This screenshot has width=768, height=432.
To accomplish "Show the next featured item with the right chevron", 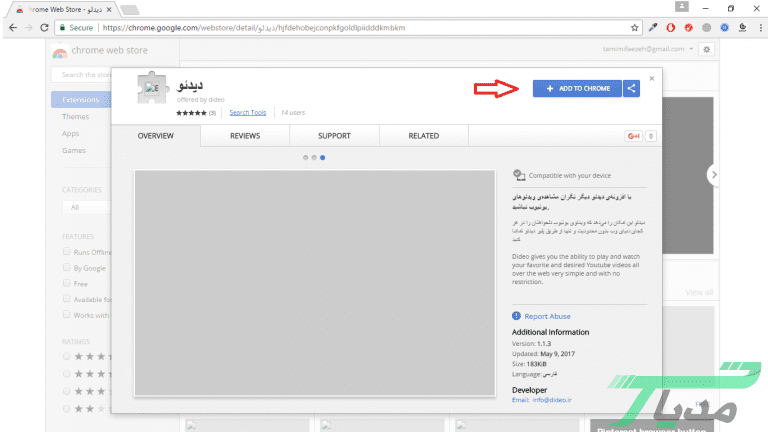I will (714, 175).
